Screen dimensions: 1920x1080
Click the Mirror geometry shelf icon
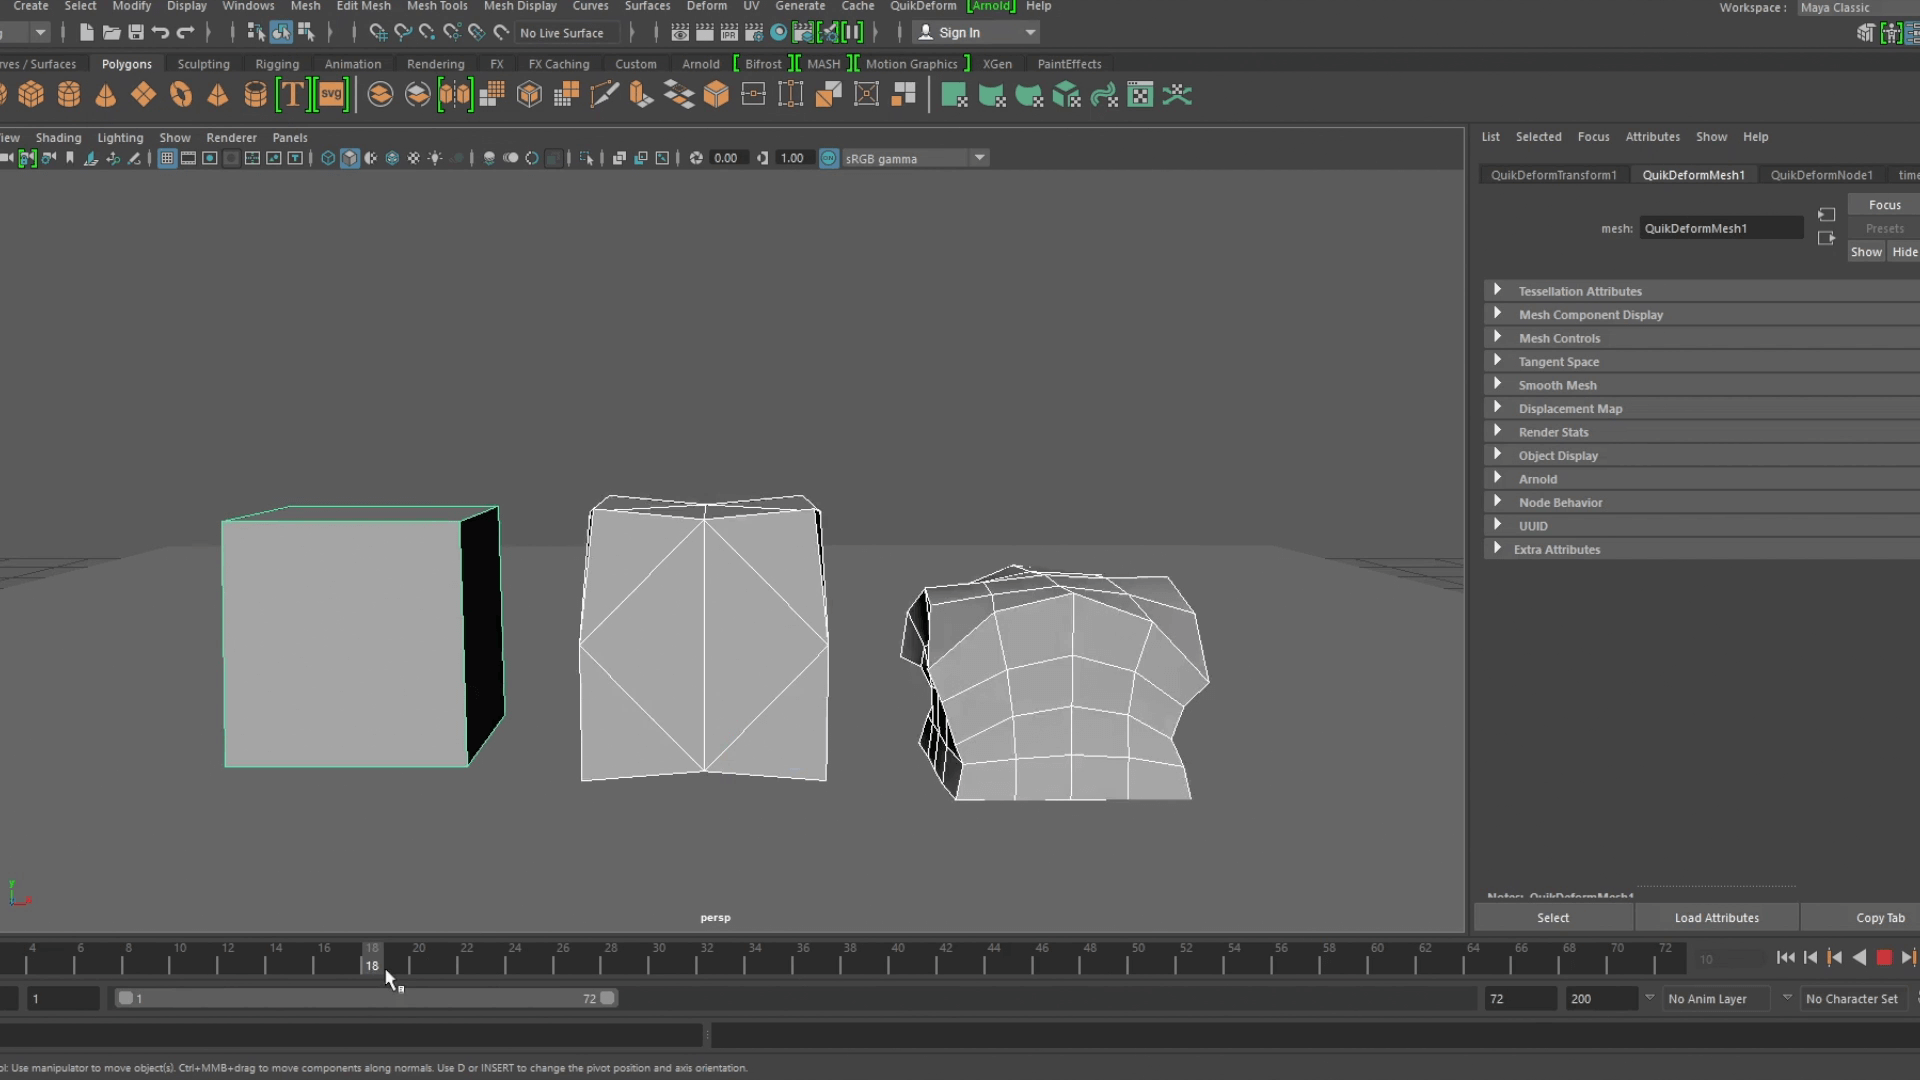click(455, 95)
